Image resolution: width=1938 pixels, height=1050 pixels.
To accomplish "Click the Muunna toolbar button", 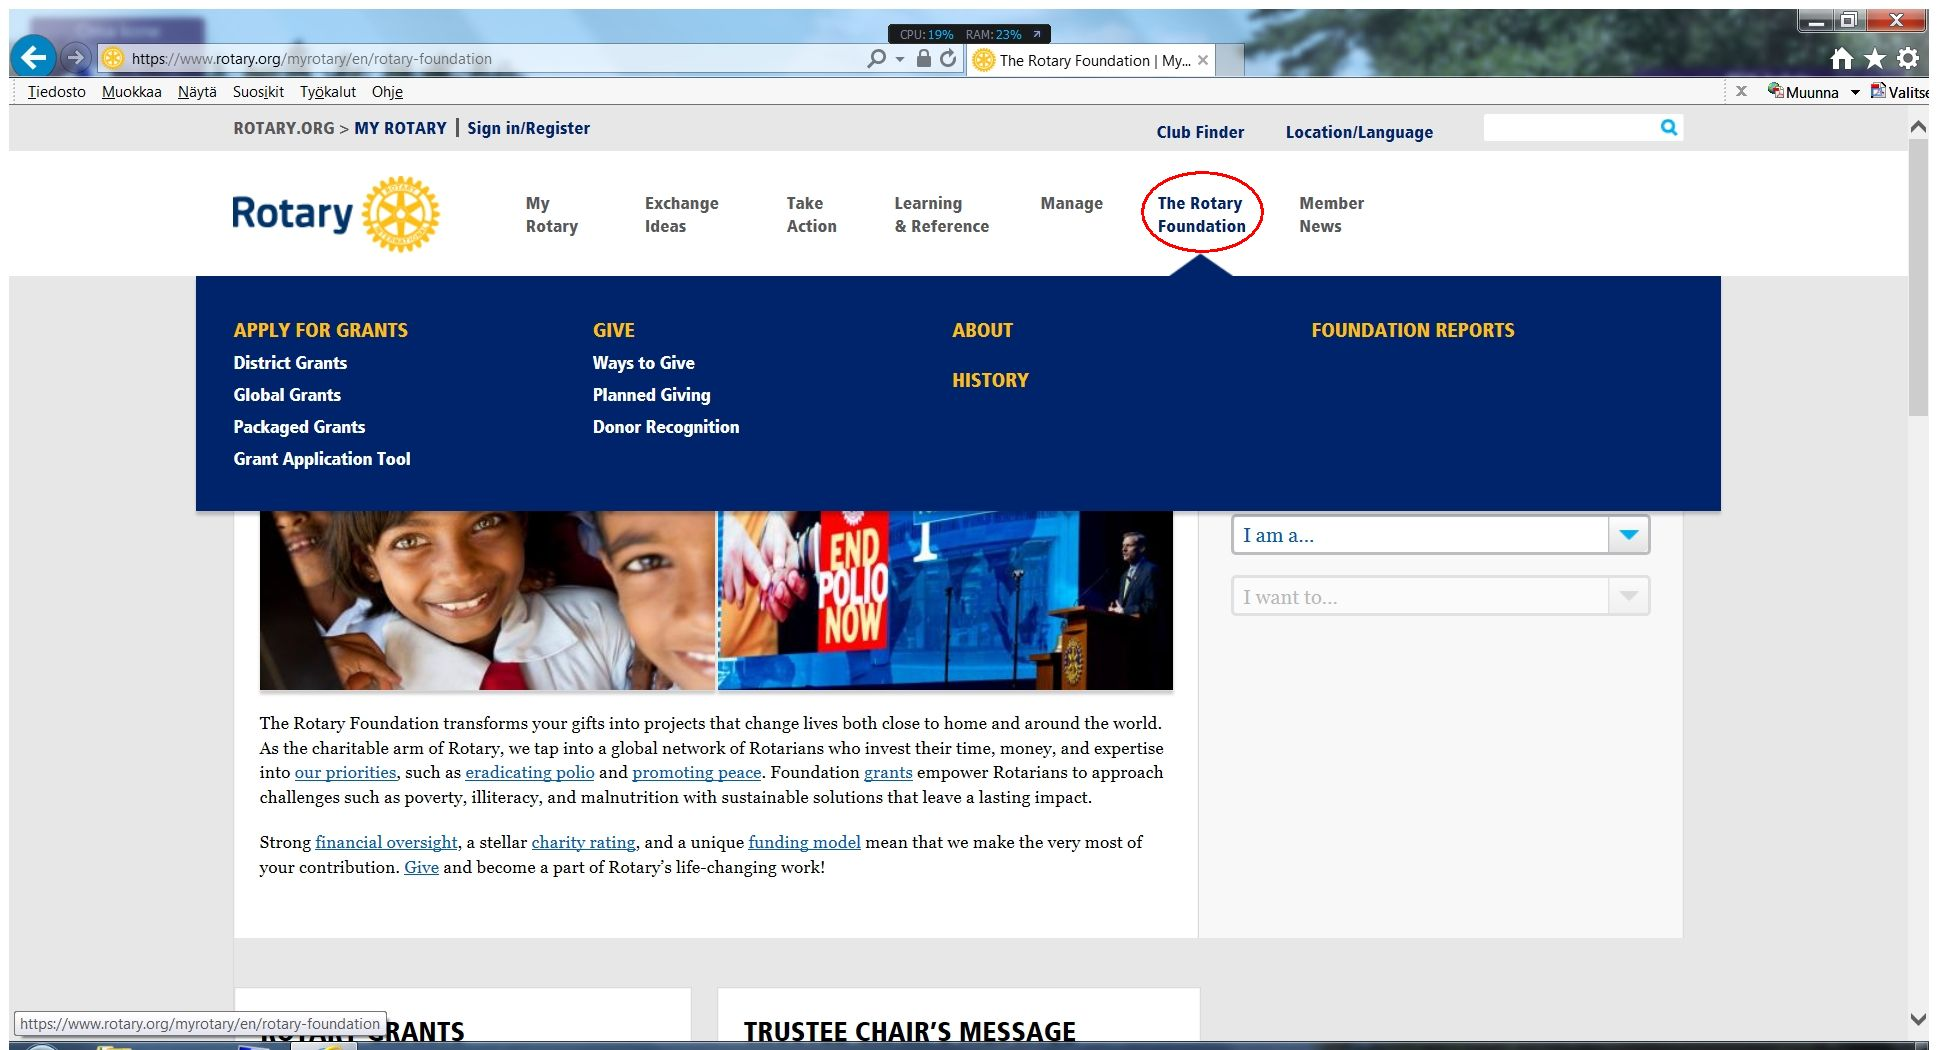I will [1803, 92].
